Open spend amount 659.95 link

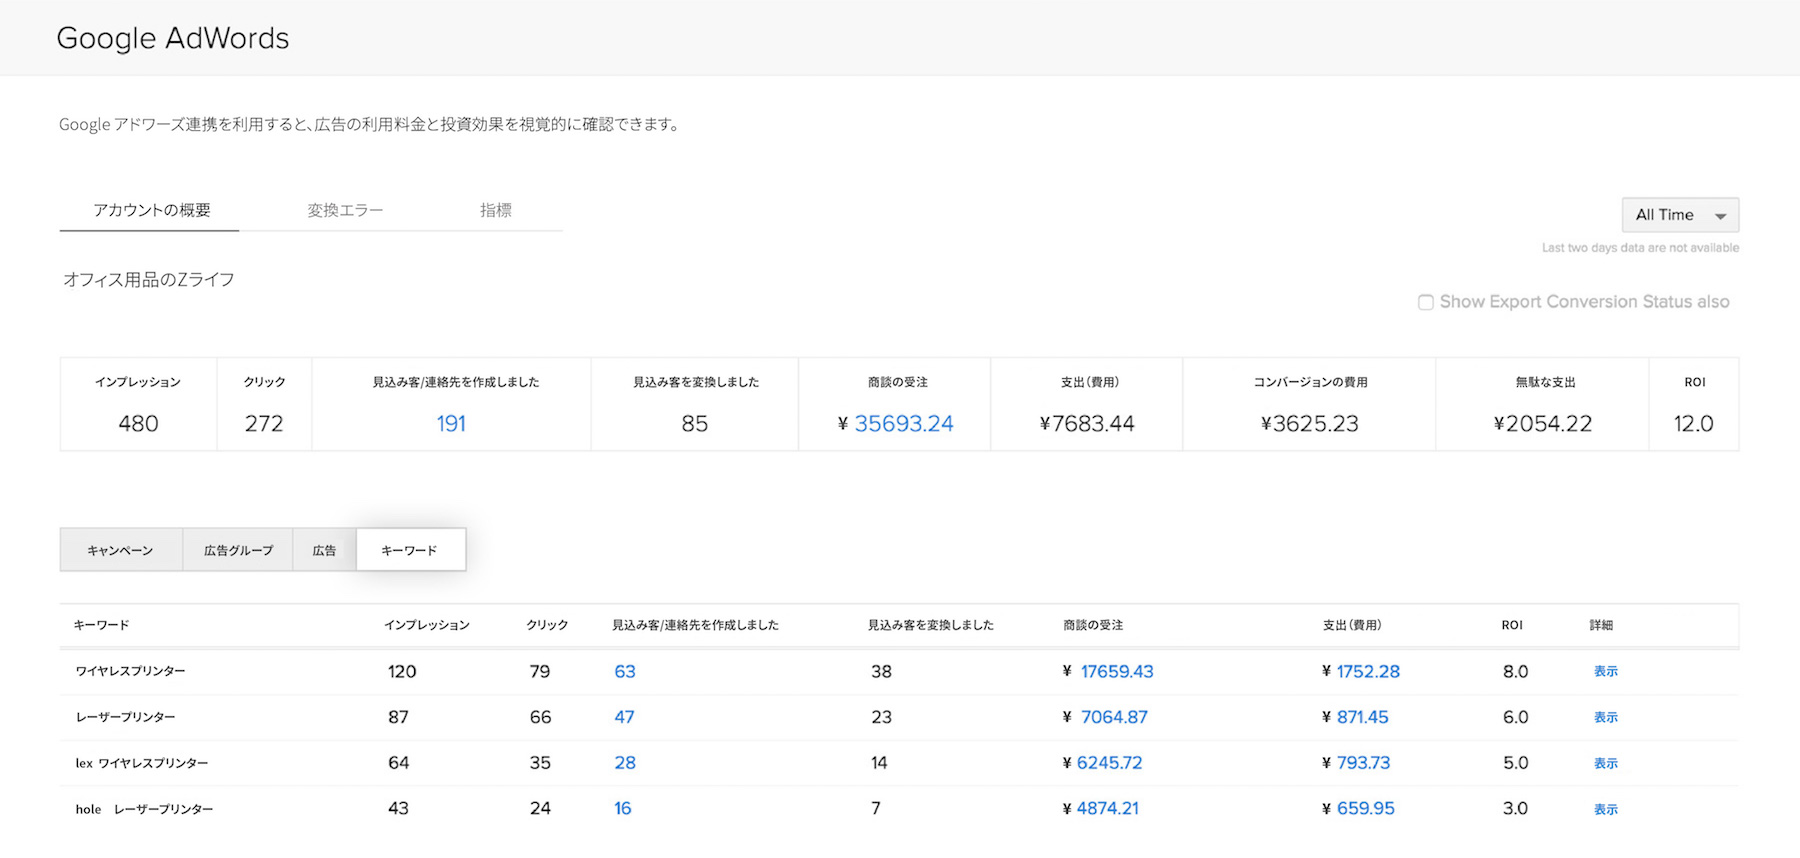(1365, 808)
